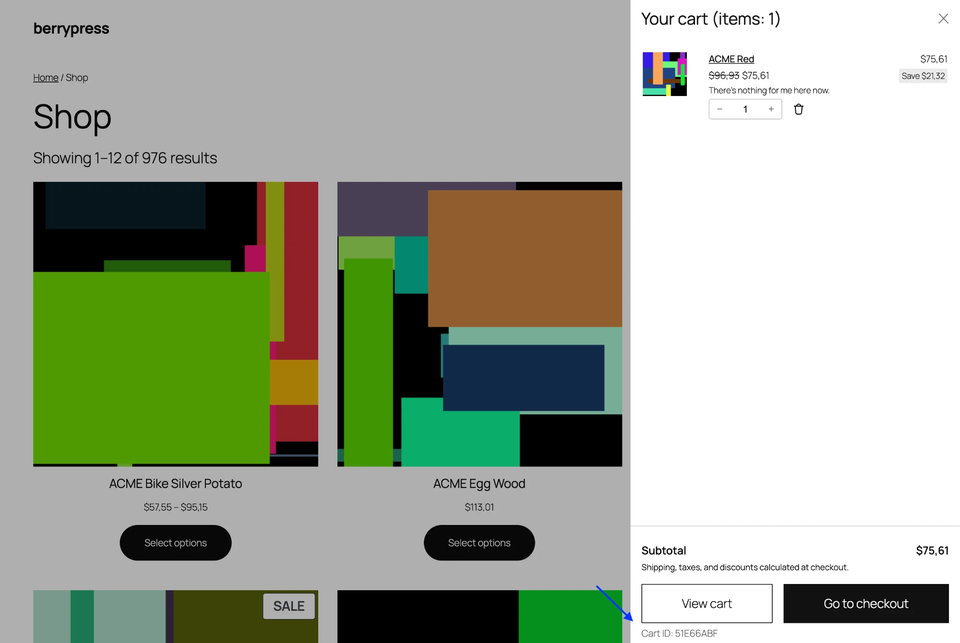Click the Subtotal $75,61 amount
Image resolution: width=960 pixels, height=643 pixels.
pos(932,551)
